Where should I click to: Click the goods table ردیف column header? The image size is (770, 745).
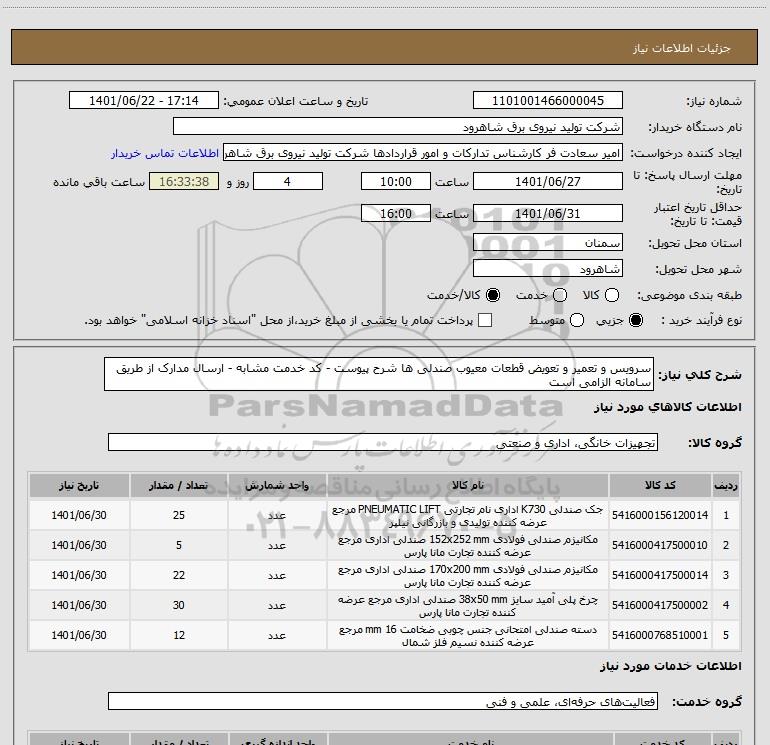click(726, 485)
